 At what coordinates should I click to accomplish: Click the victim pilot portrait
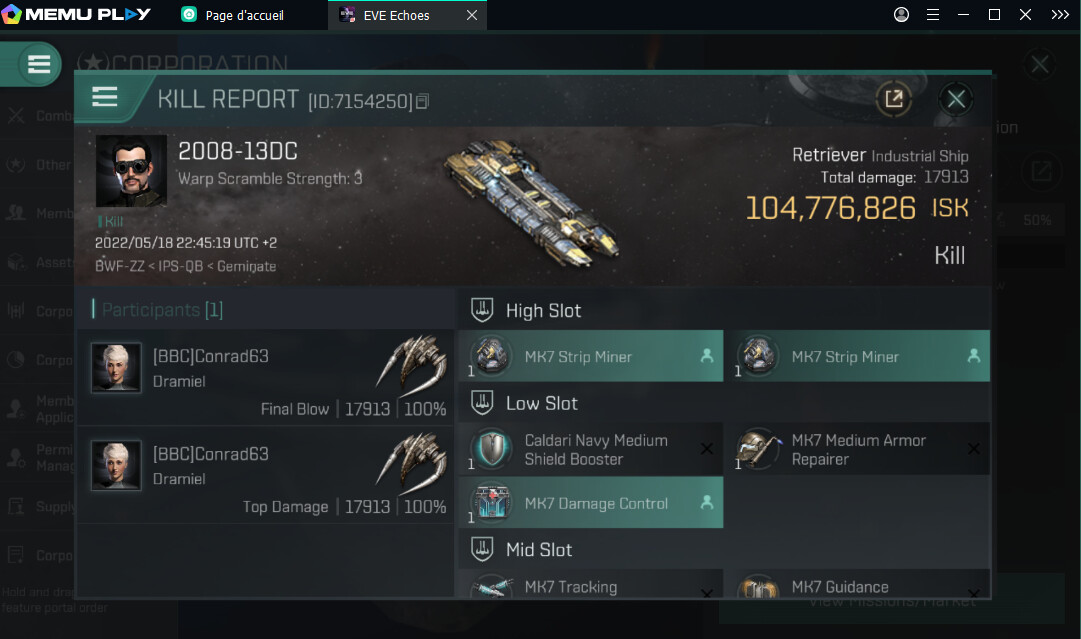[x=131, y=171]
